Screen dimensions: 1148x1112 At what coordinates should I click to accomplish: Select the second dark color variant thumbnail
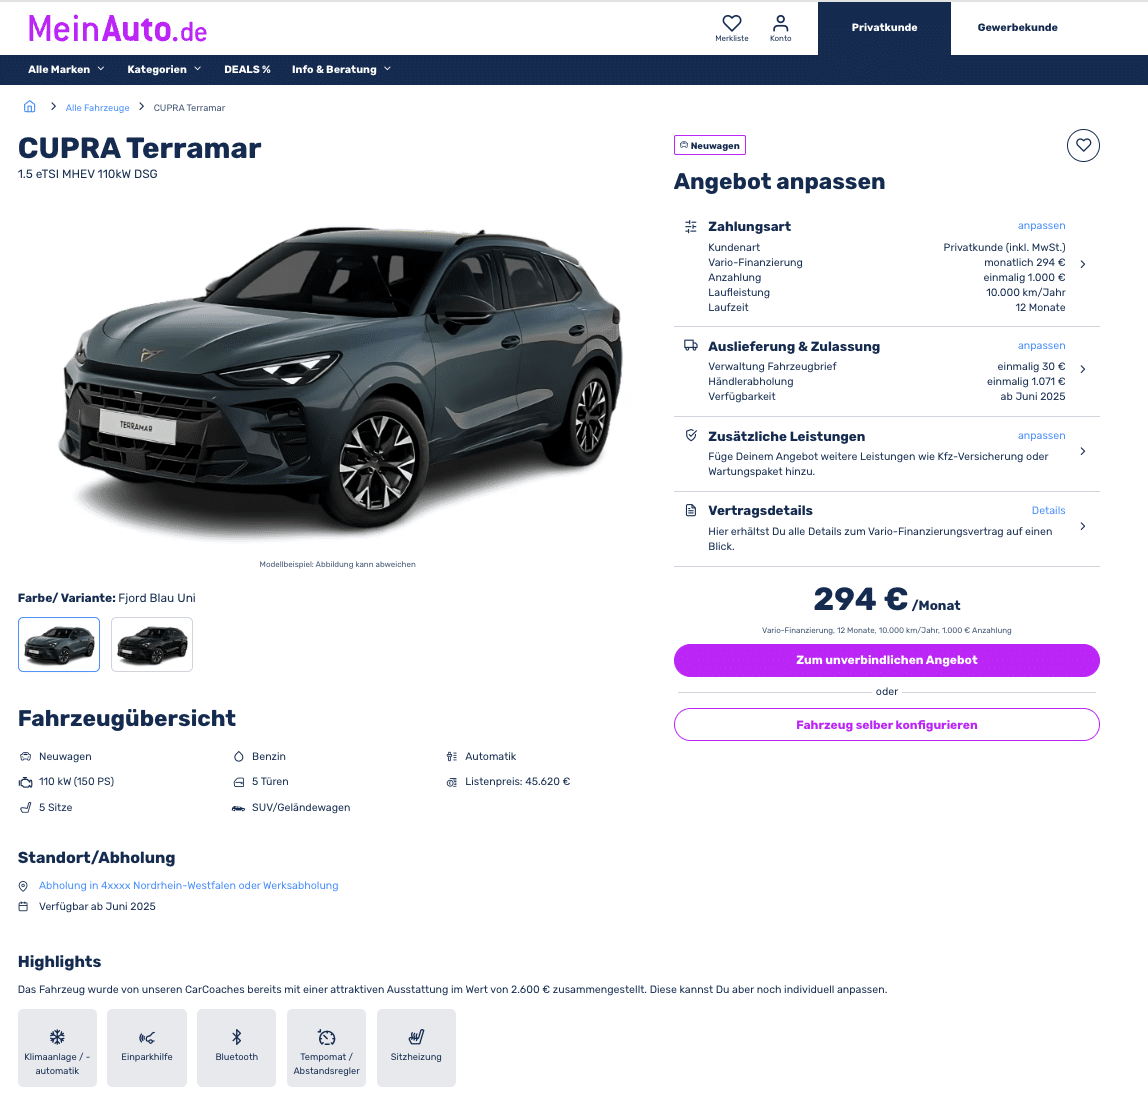152,644
